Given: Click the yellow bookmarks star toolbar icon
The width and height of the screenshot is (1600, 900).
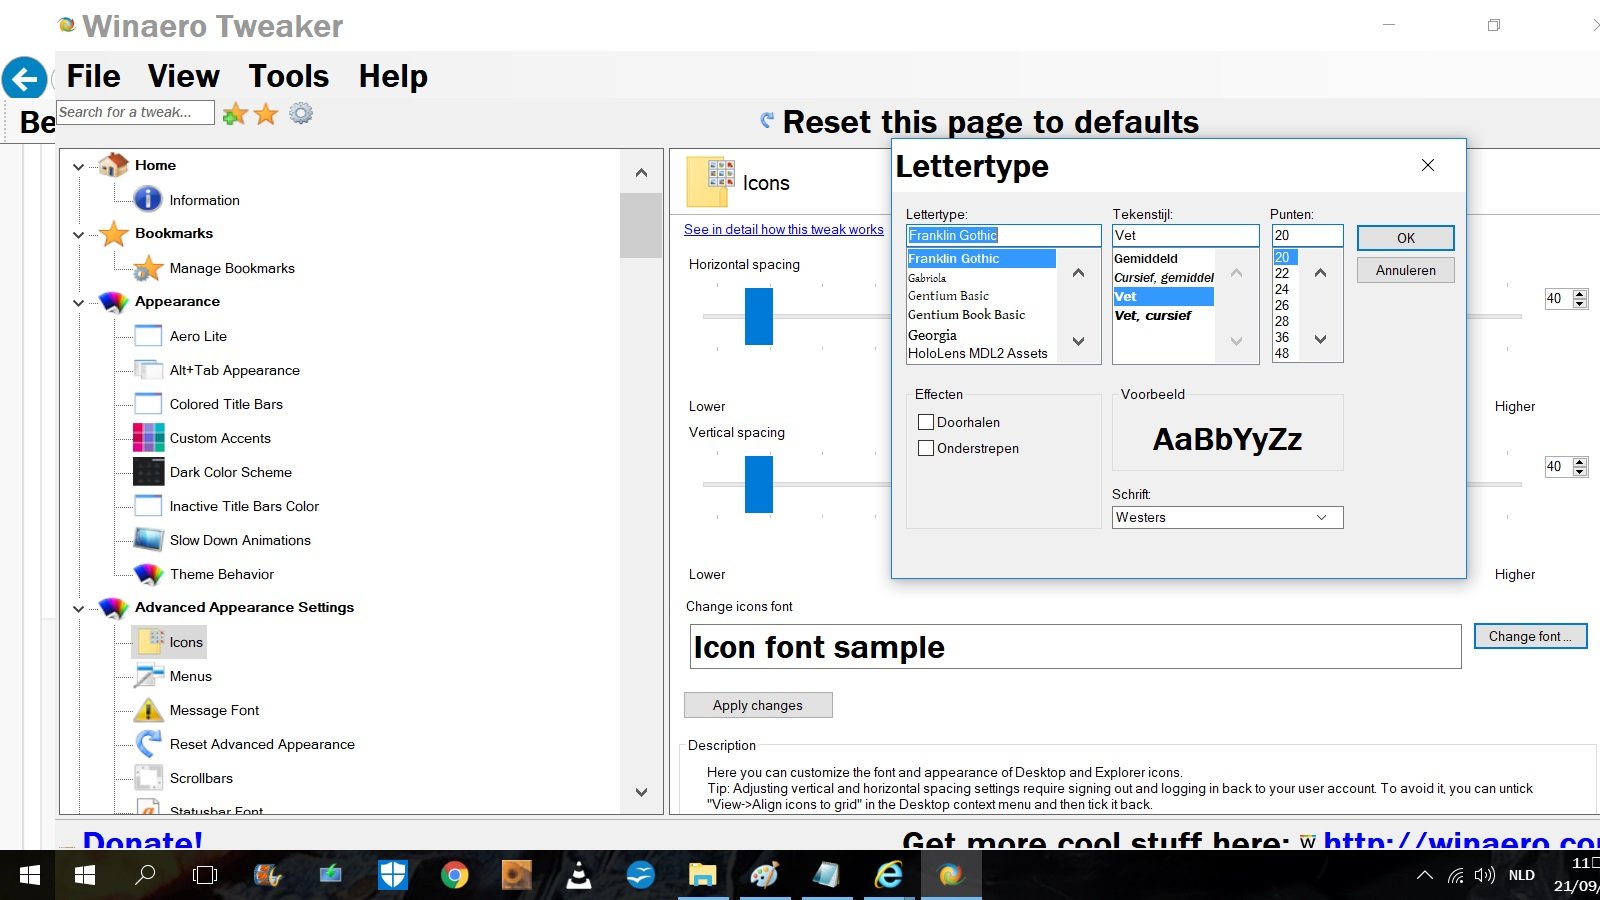Looking at the screenshot, I should (266, 114).
